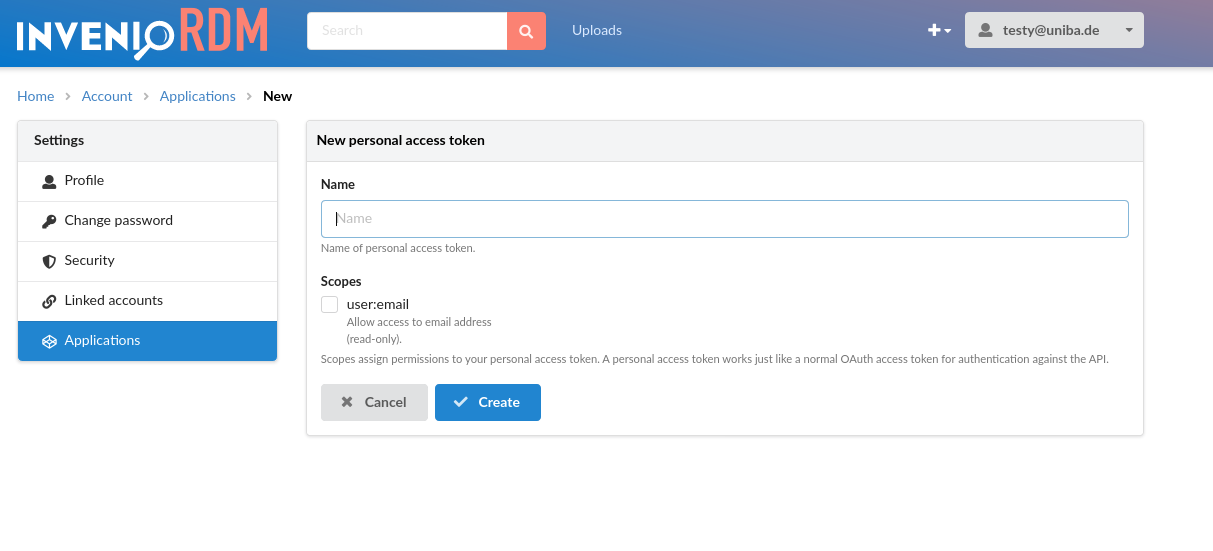This screenshot has height=551, width=1213.
Task: Open the Applications breadcrumb link
Action: (198, 96)
